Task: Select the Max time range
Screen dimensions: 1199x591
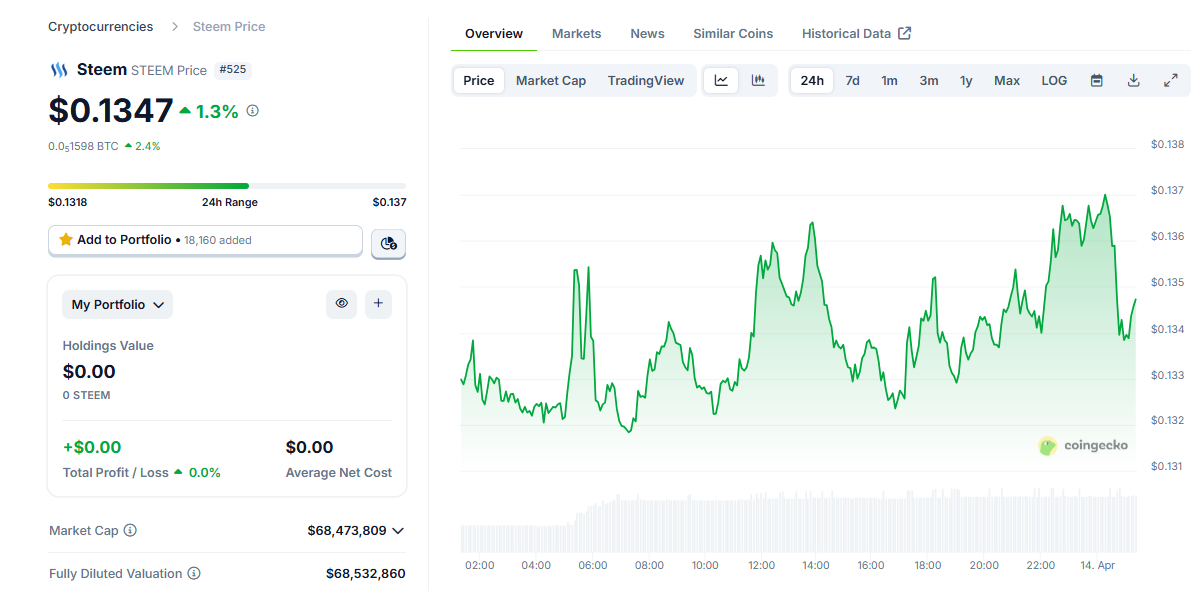Action: click(1007, 80)
